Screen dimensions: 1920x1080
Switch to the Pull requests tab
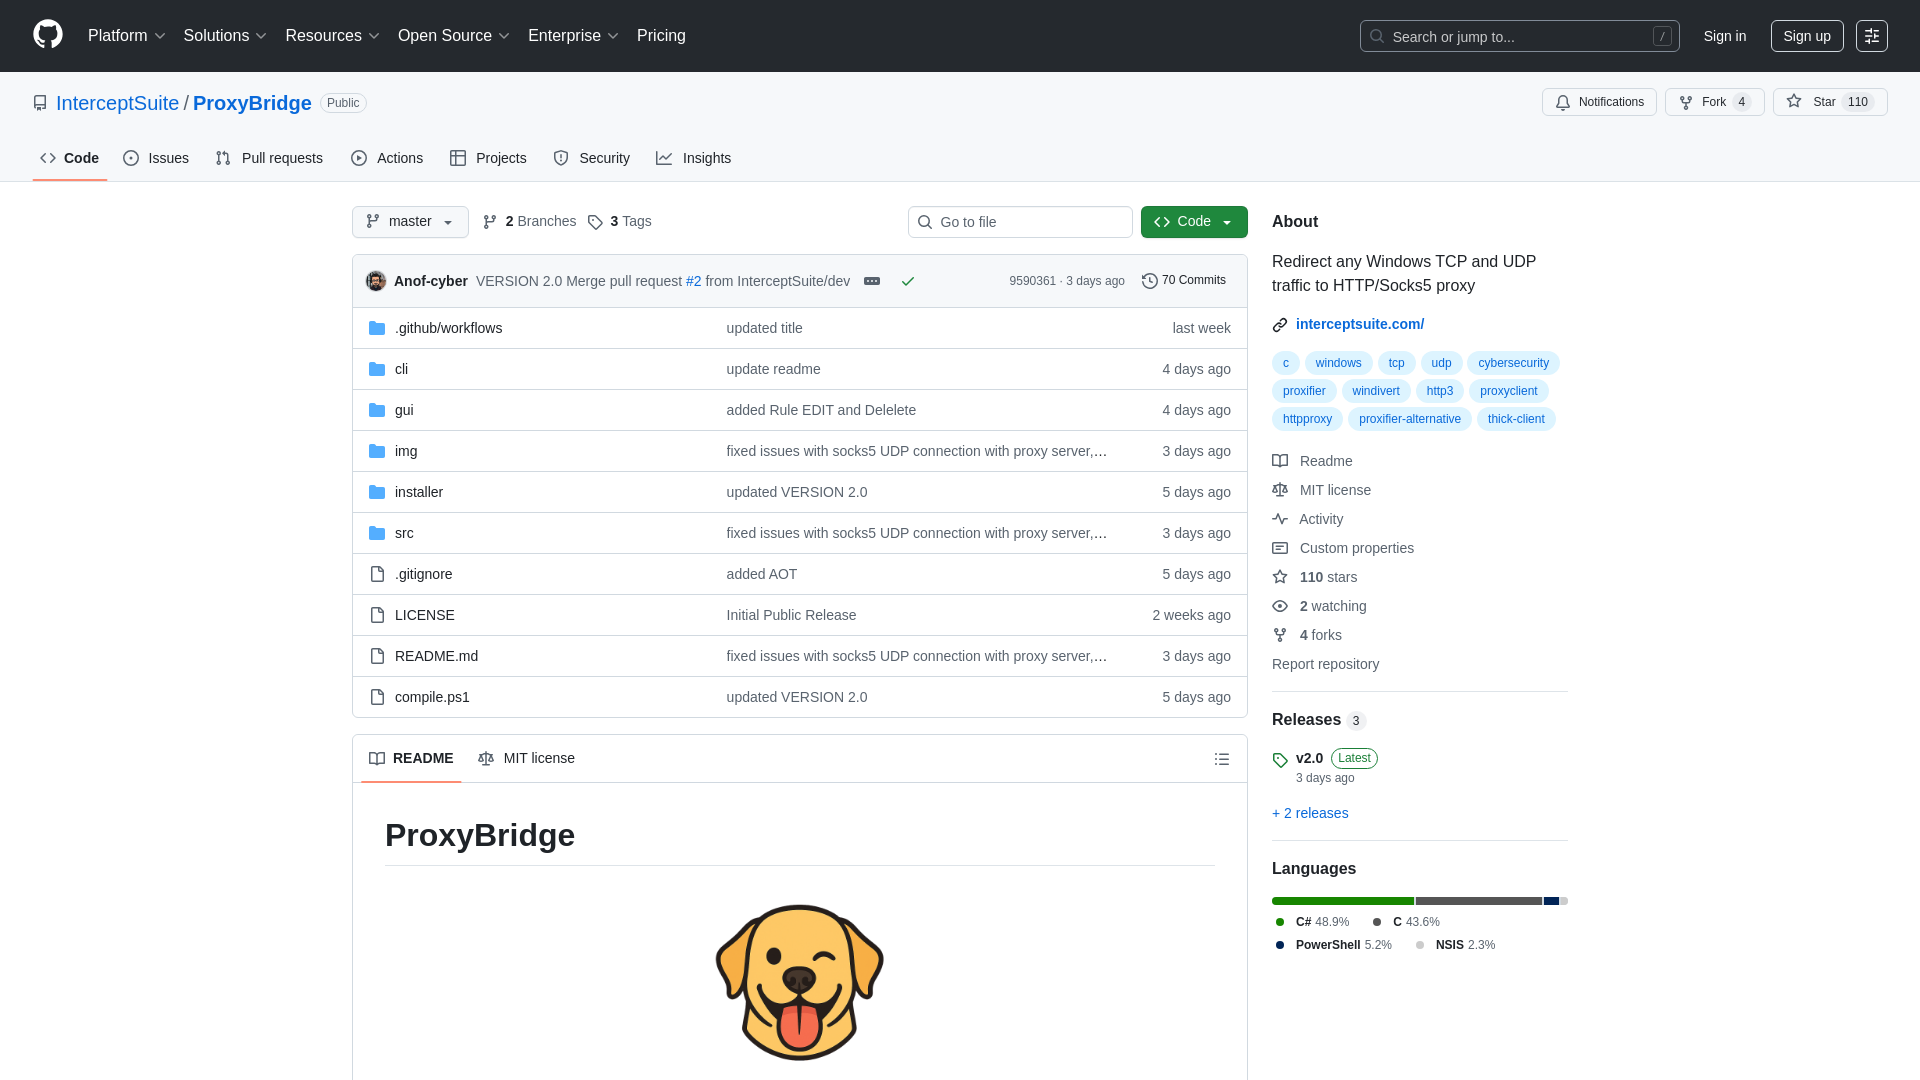[268, 158]
